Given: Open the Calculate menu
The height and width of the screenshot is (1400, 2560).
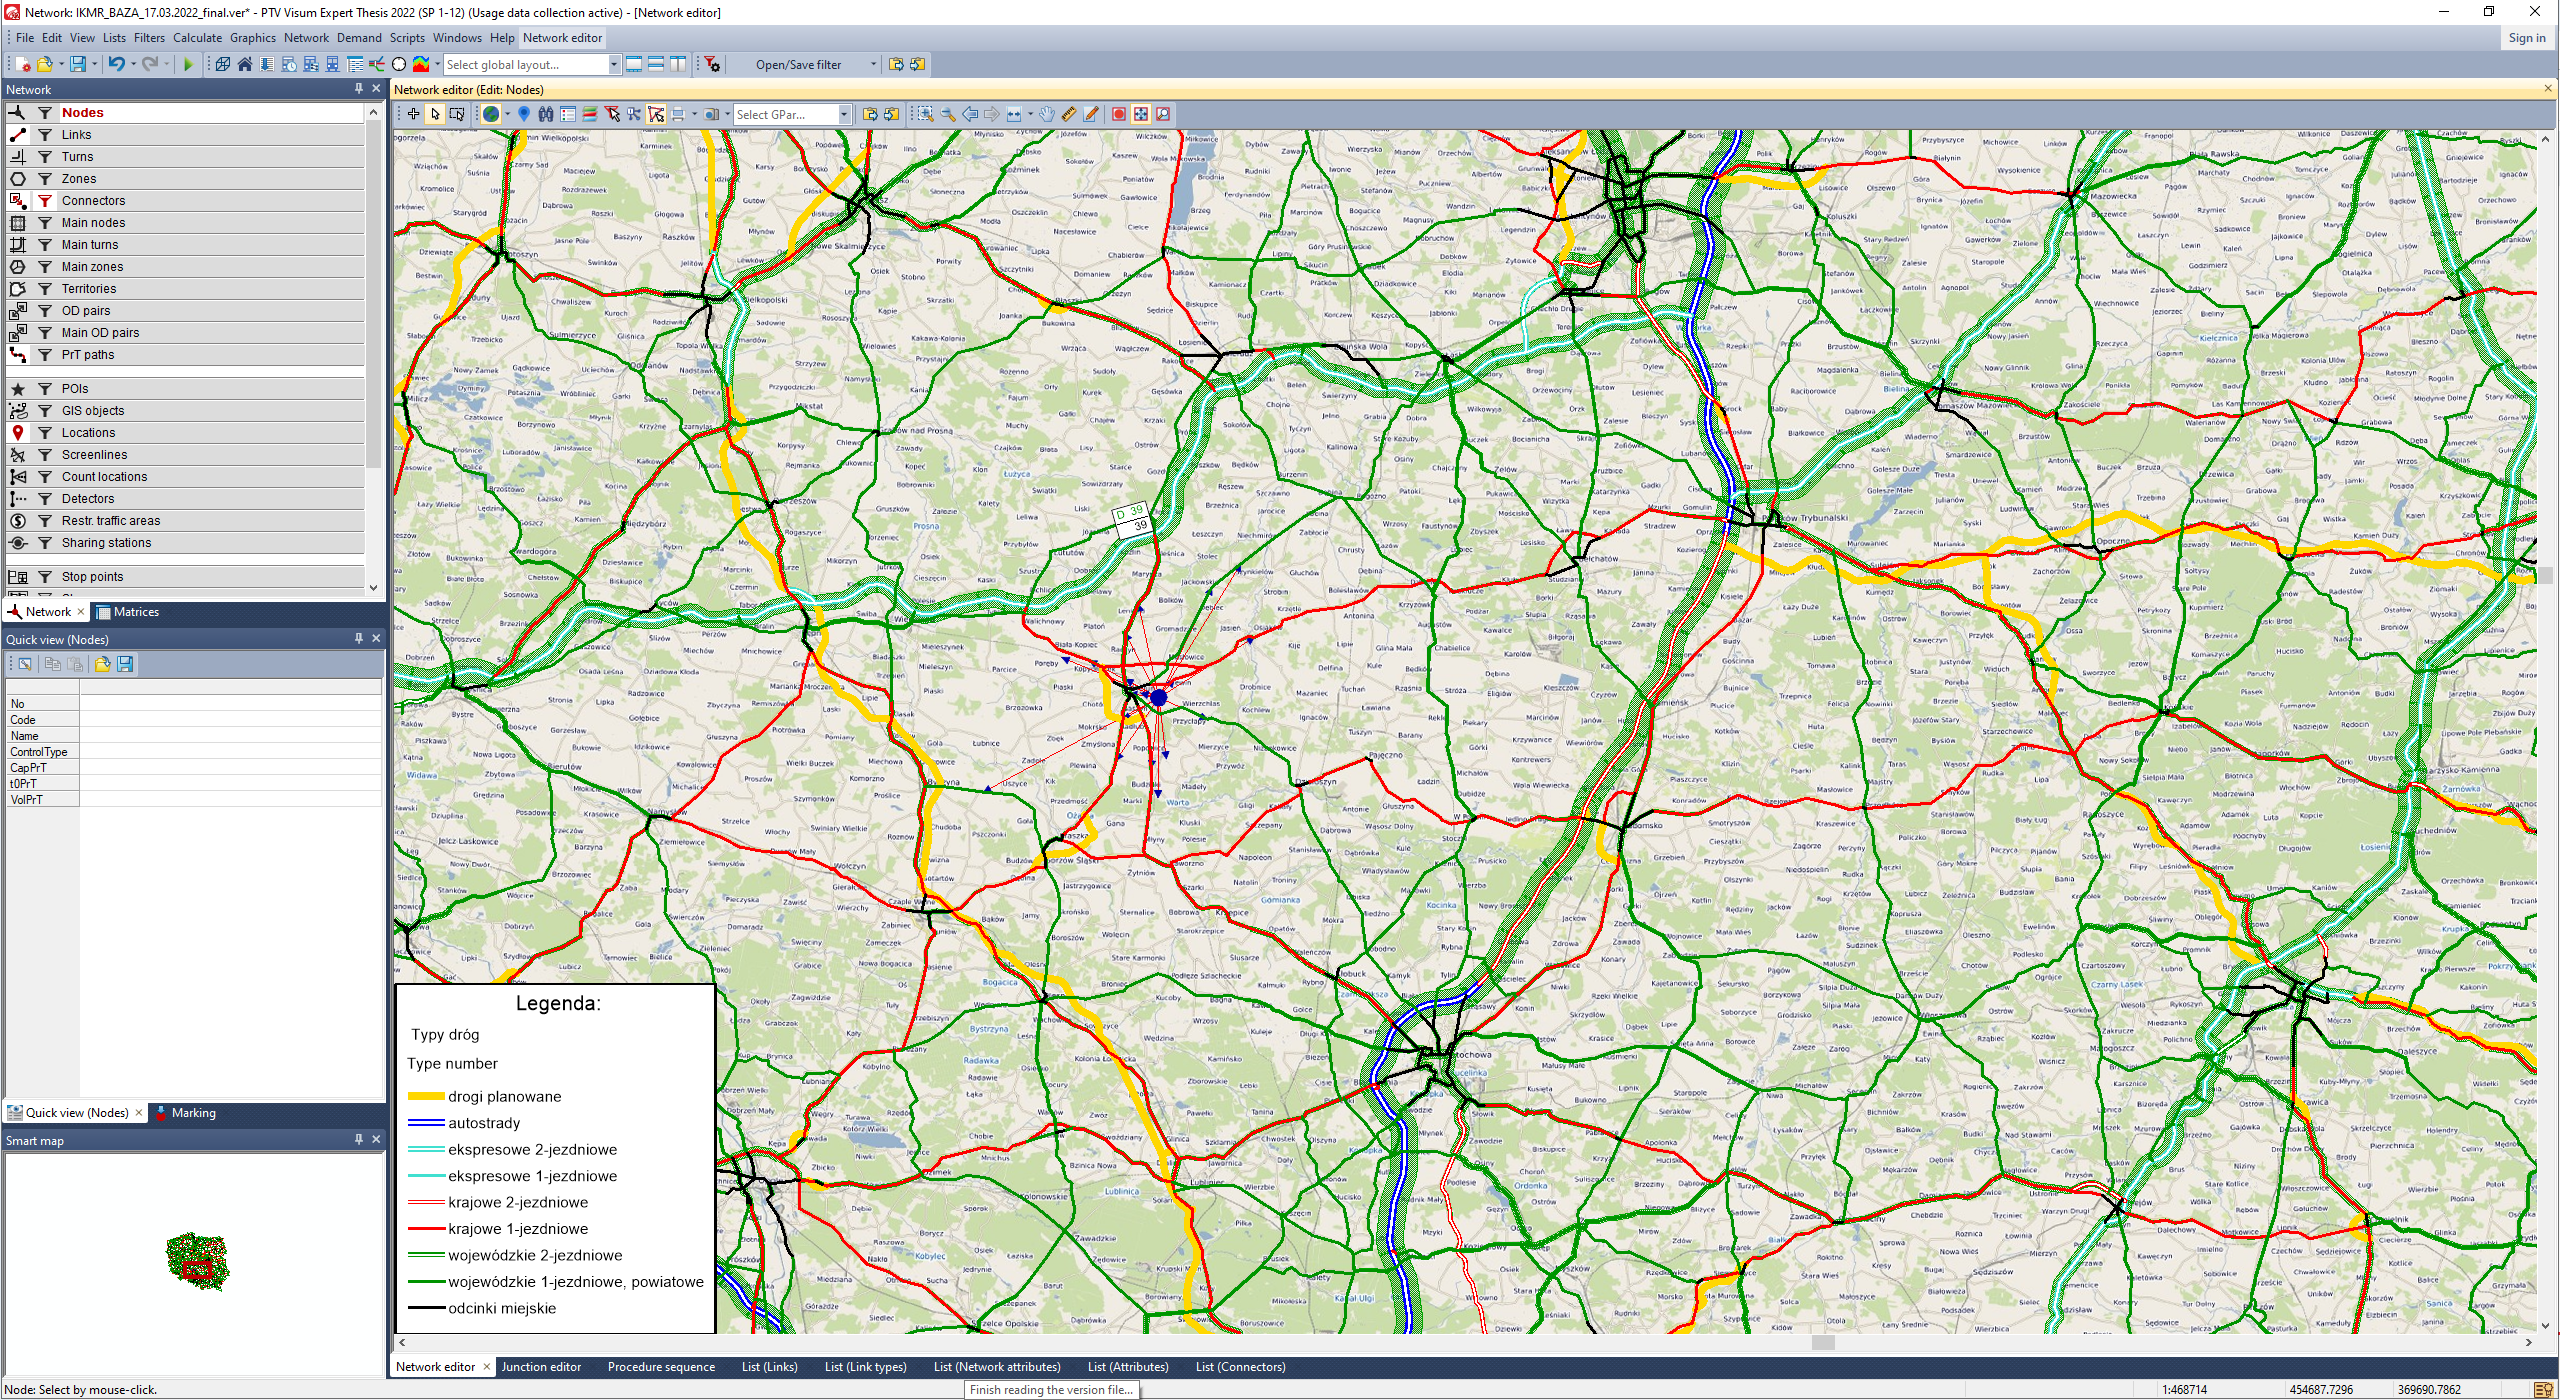Looking at the screenshot, I should click(197, 38).
